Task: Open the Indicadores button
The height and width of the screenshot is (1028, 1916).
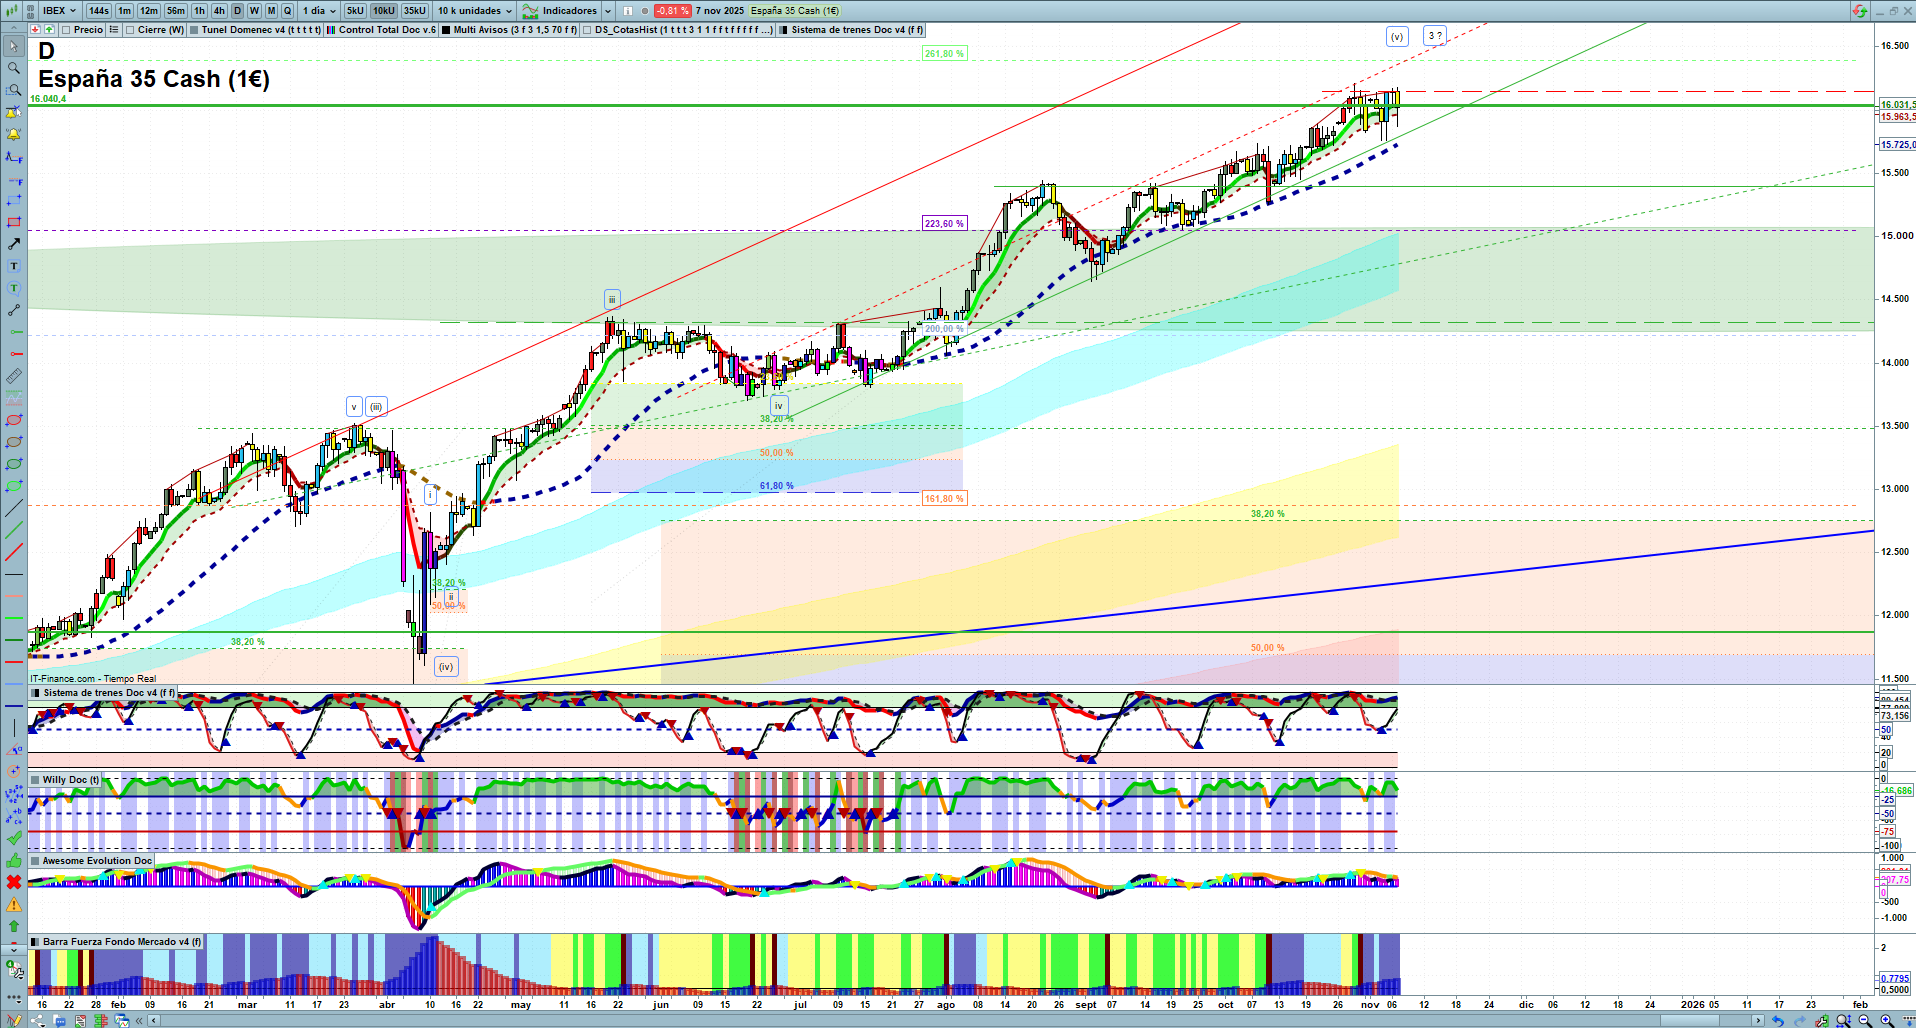Action: (x=560, y=11)
